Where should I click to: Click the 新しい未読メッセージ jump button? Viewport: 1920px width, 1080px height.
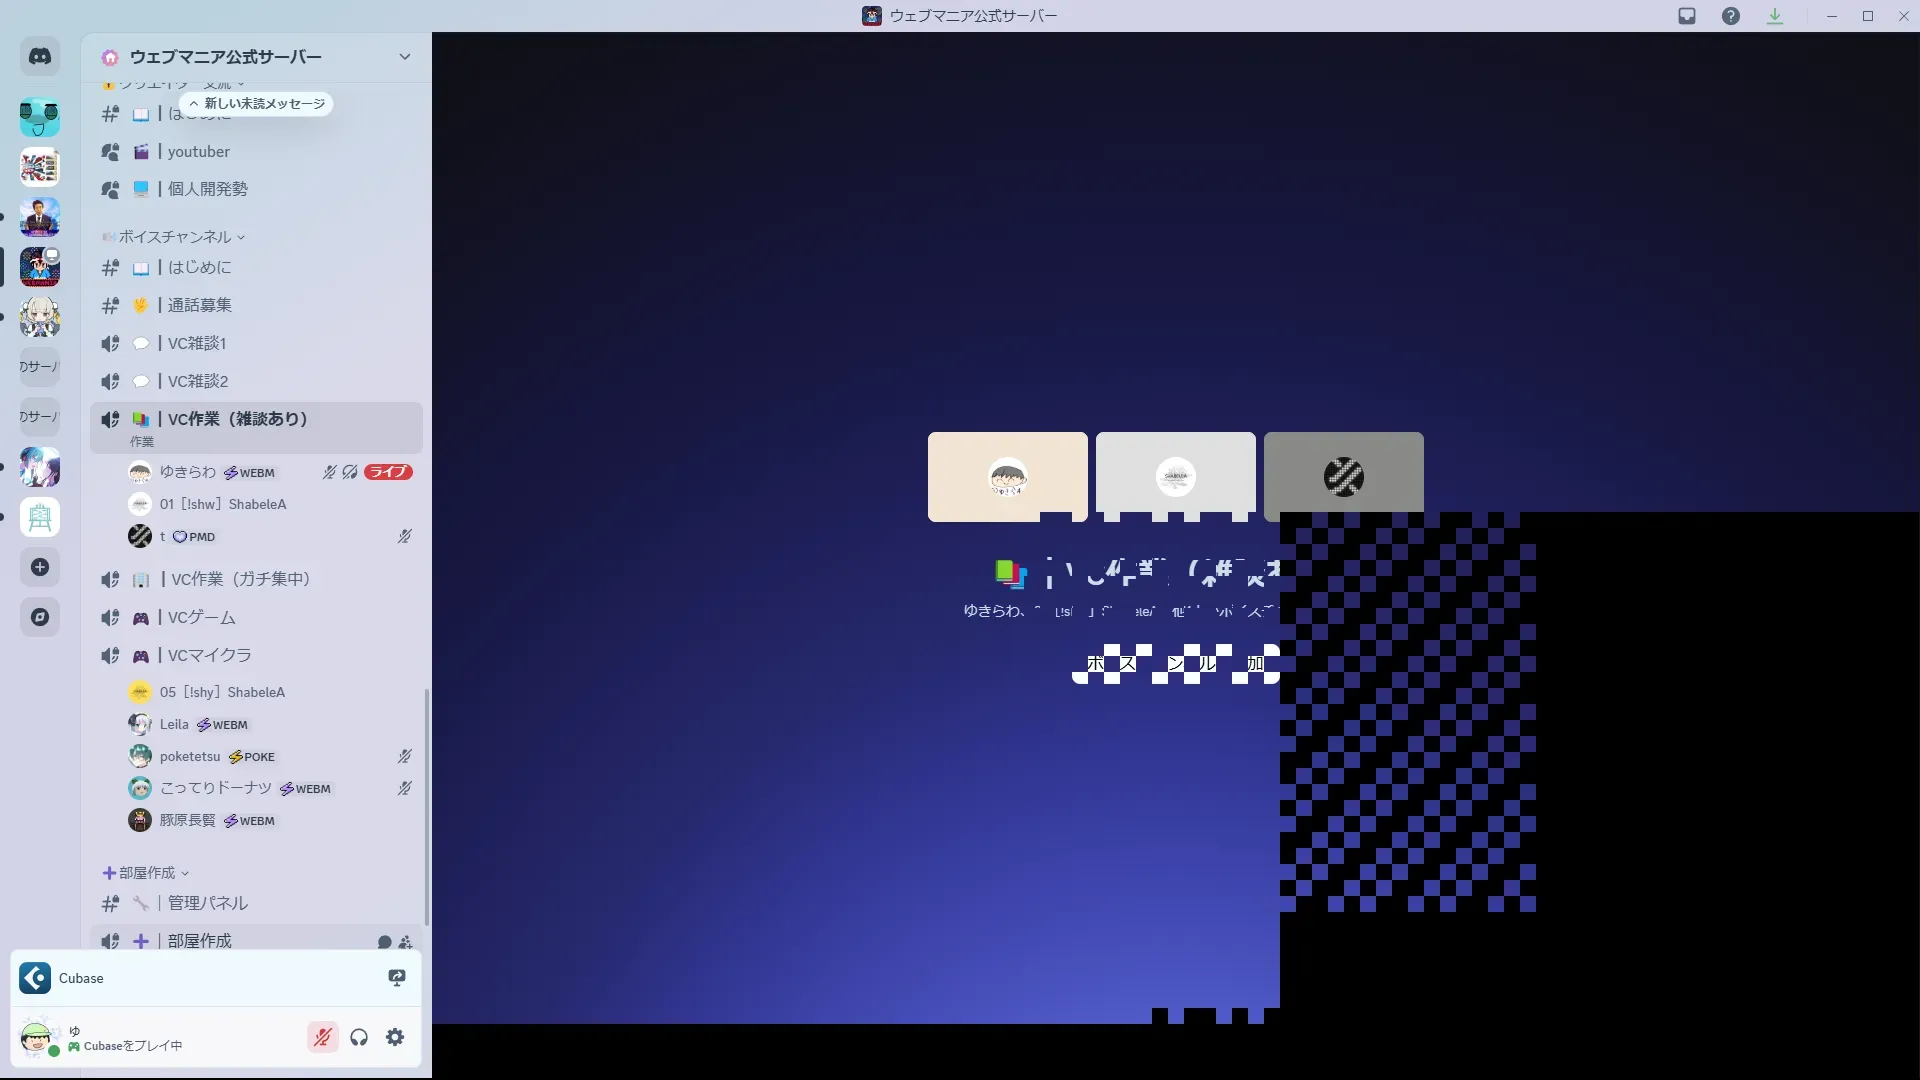click(257, 104)
